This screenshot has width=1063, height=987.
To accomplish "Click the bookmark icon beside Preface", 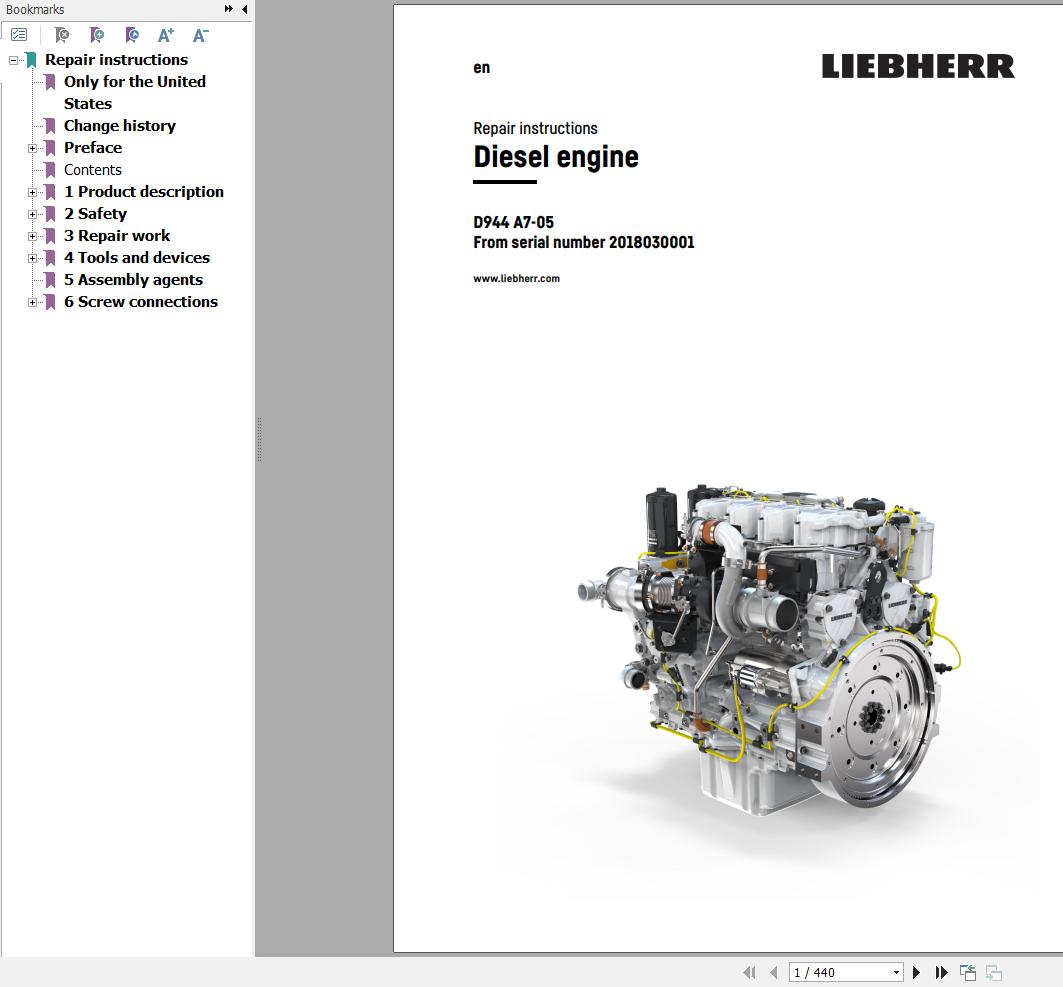I will click(50, 148).
